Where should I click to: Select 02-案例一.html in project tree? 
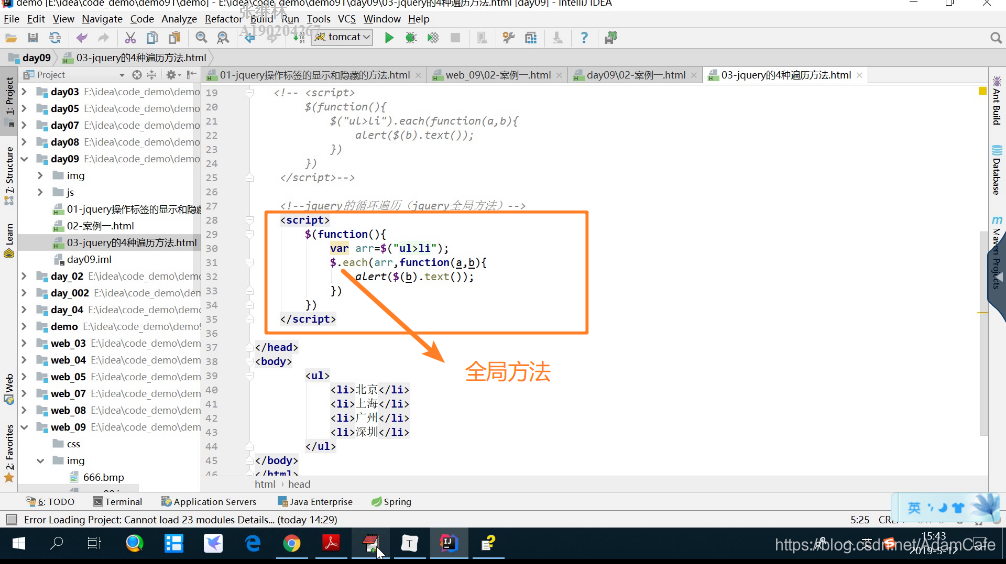pyautogui.click(x=100, y=226)
